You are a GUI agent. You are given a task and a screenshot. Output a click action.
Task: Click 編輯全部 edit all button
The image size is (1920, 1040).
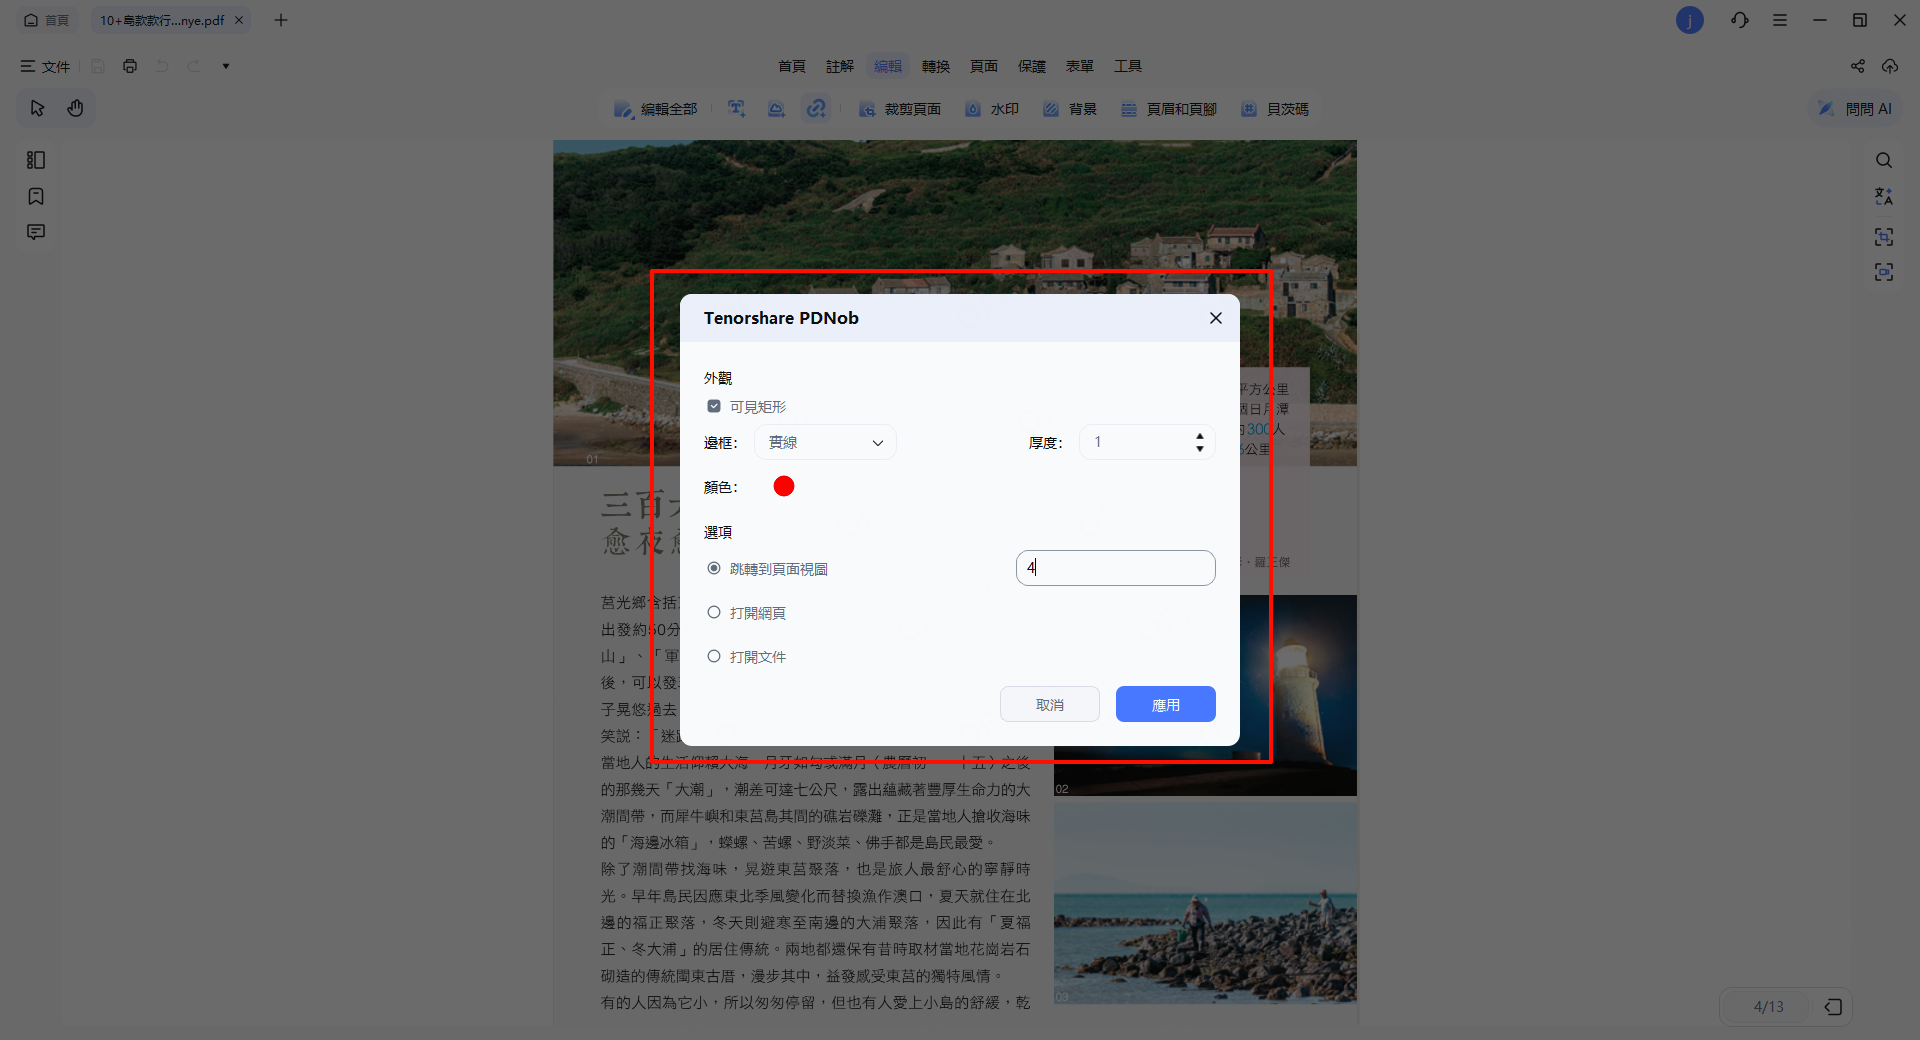pyautogui.click(x=656, y=109)
